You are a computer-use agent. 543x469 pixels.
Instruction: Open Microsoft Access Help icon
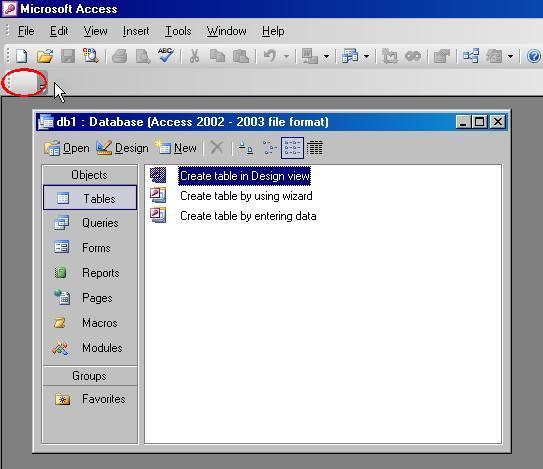pyautogui.click(x=534, y=56)
